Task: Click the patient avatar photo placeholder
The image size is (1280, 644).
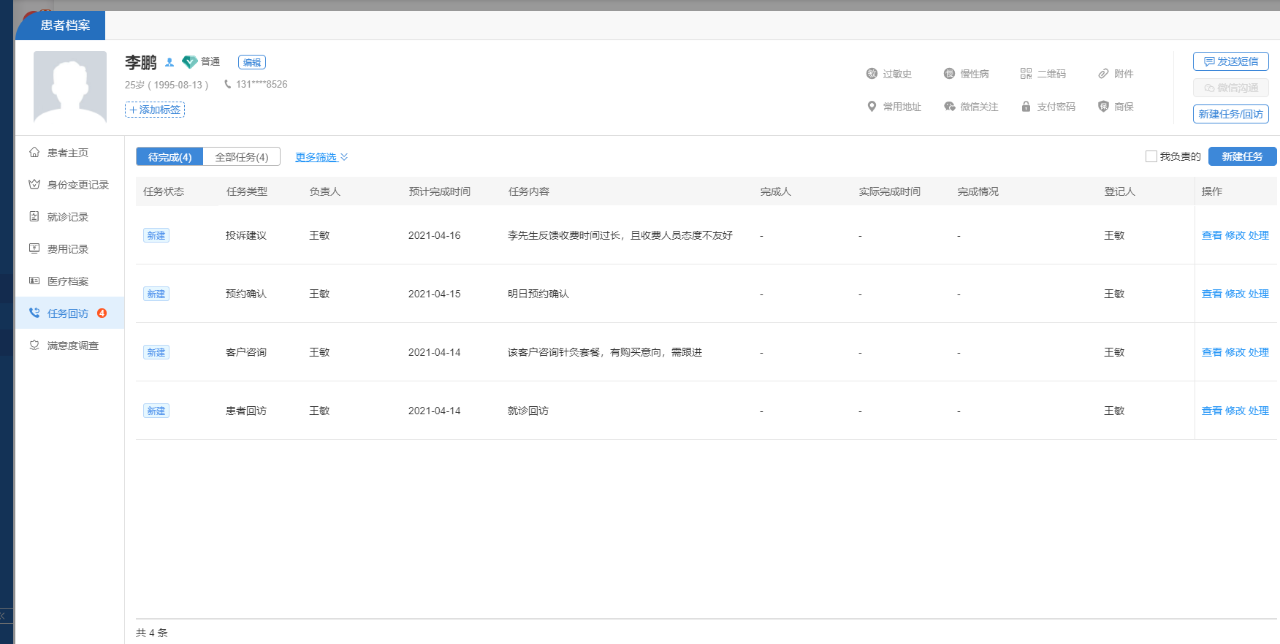Action: click(70, 87)
